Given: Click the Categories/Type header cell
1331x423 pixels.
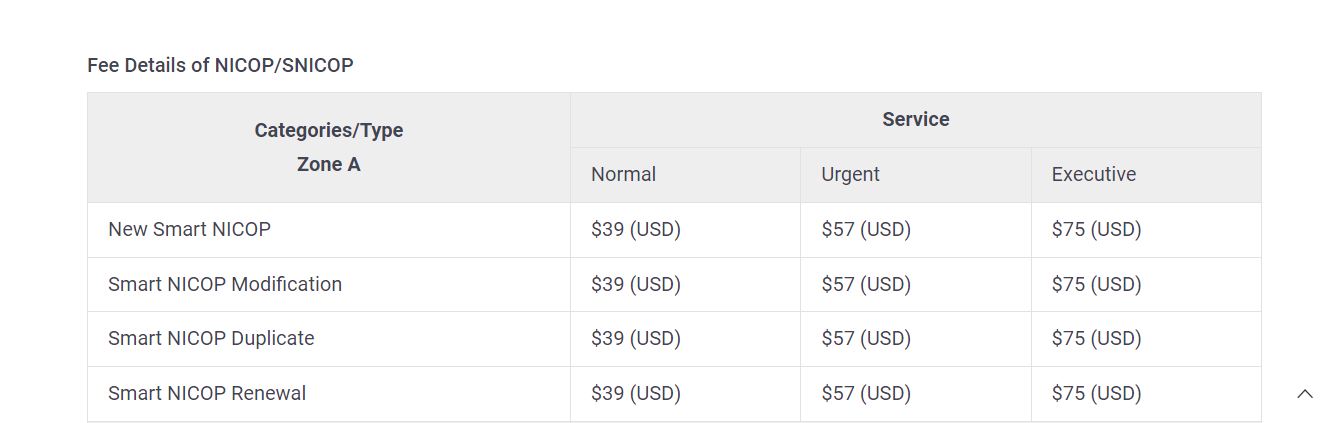Looking at the screenshot, I should tap(328, 130).
